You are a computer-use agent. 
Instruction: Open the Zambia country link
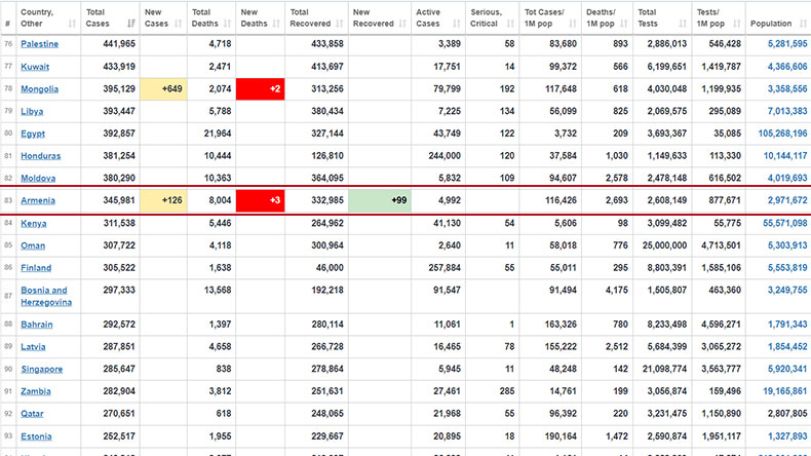tap(36, 391)
